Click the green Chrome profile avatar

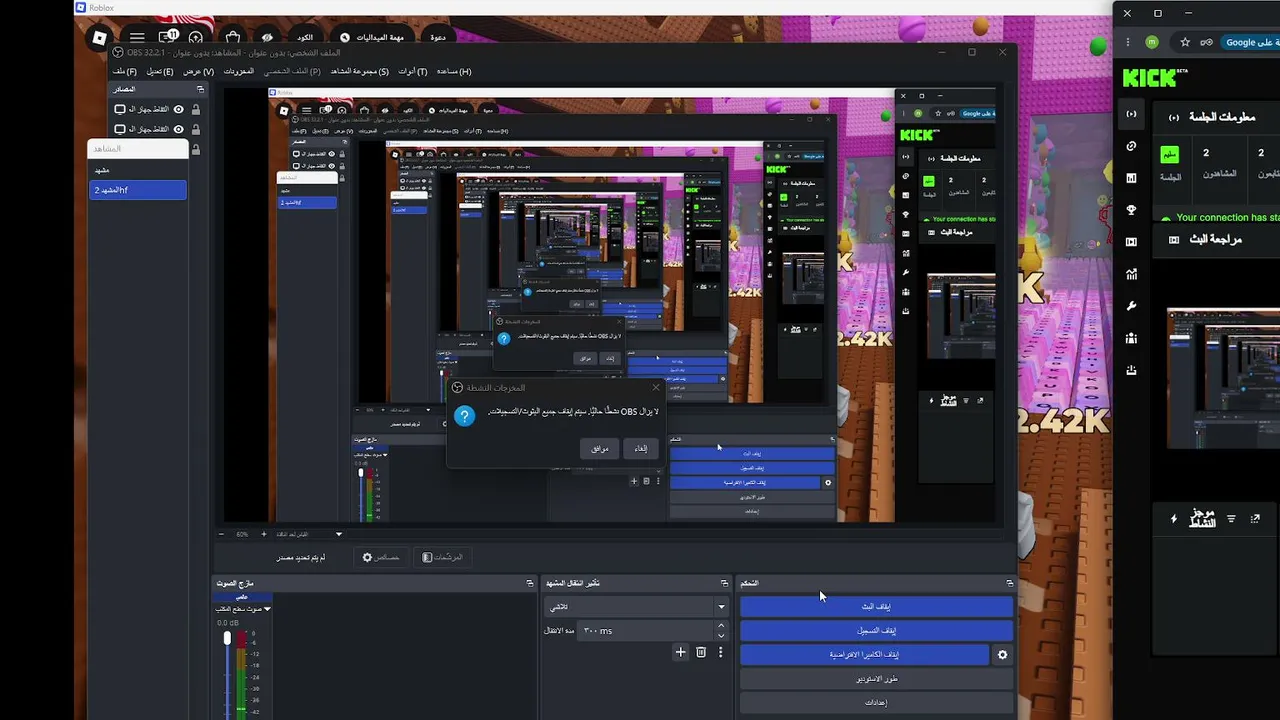coord(1152,42)
